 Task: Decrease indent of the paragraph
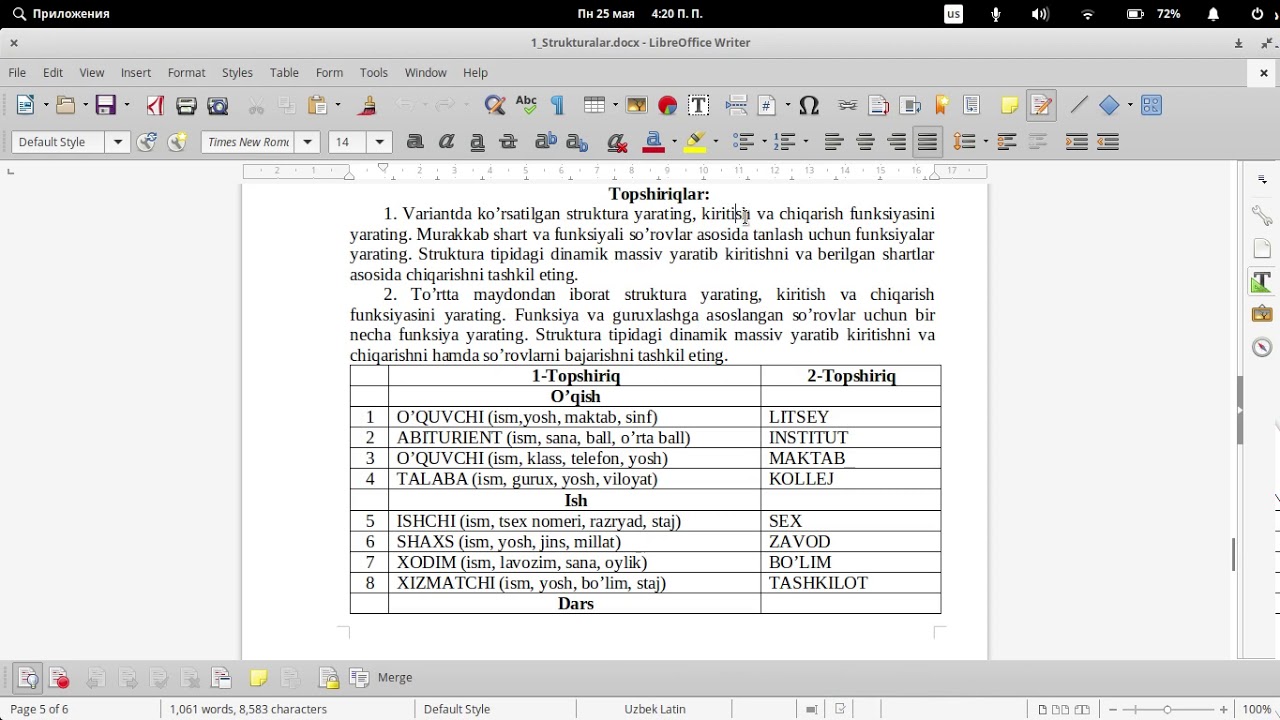tap(1107, 142)
